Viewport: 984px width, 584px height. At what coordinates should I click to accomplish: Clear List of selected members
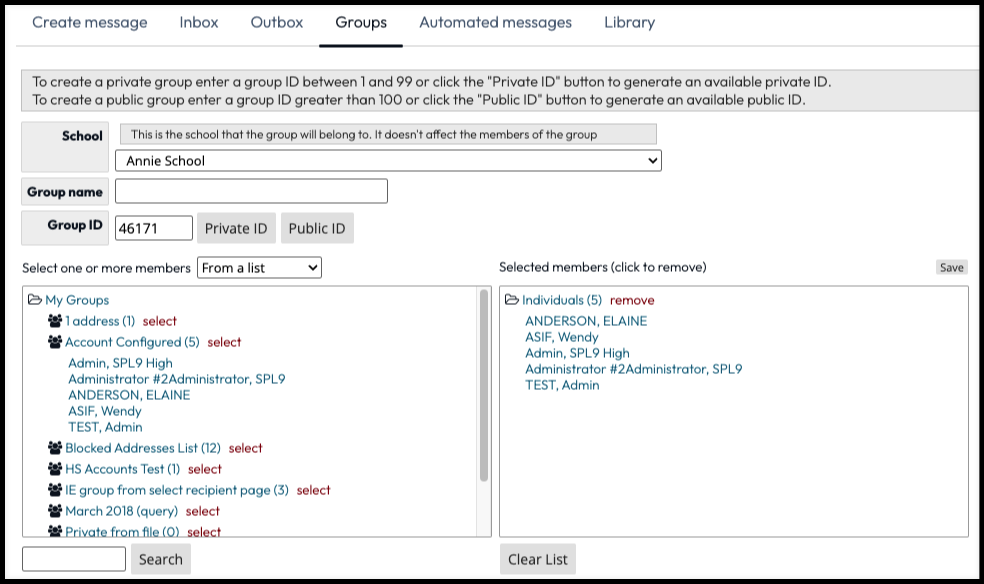[537, 559]
